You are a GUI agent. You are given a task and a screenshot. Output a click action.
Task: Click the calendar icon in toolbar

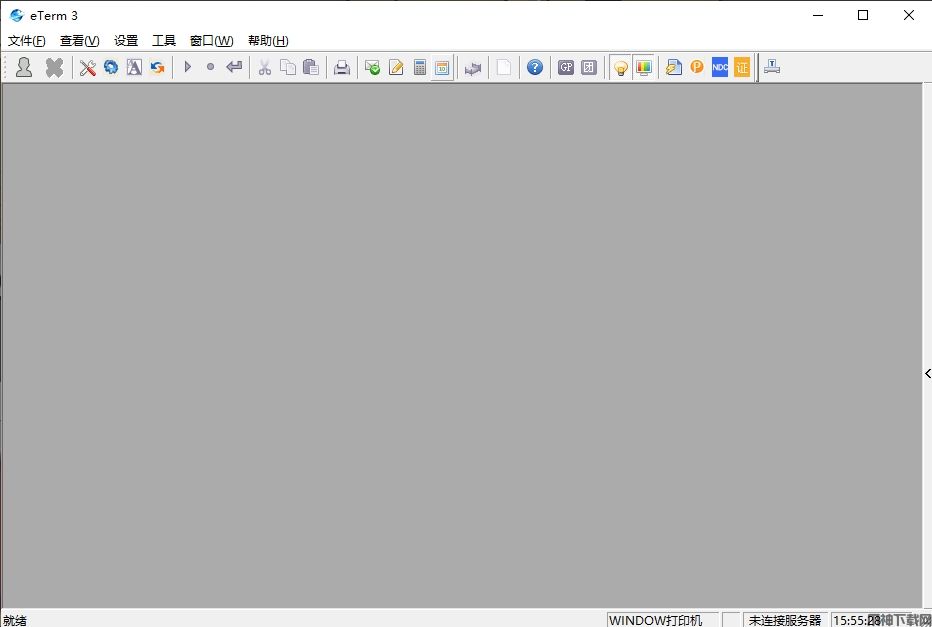tap(442, 67)
